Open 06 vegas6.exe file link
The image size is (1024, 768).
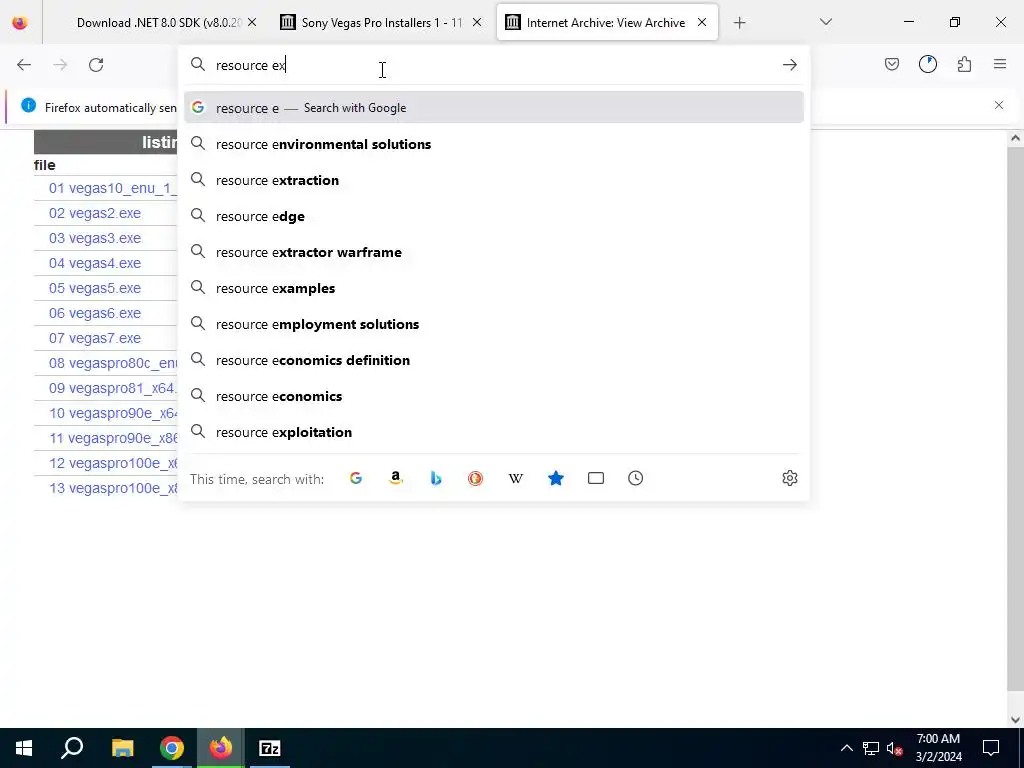point(95,313)
